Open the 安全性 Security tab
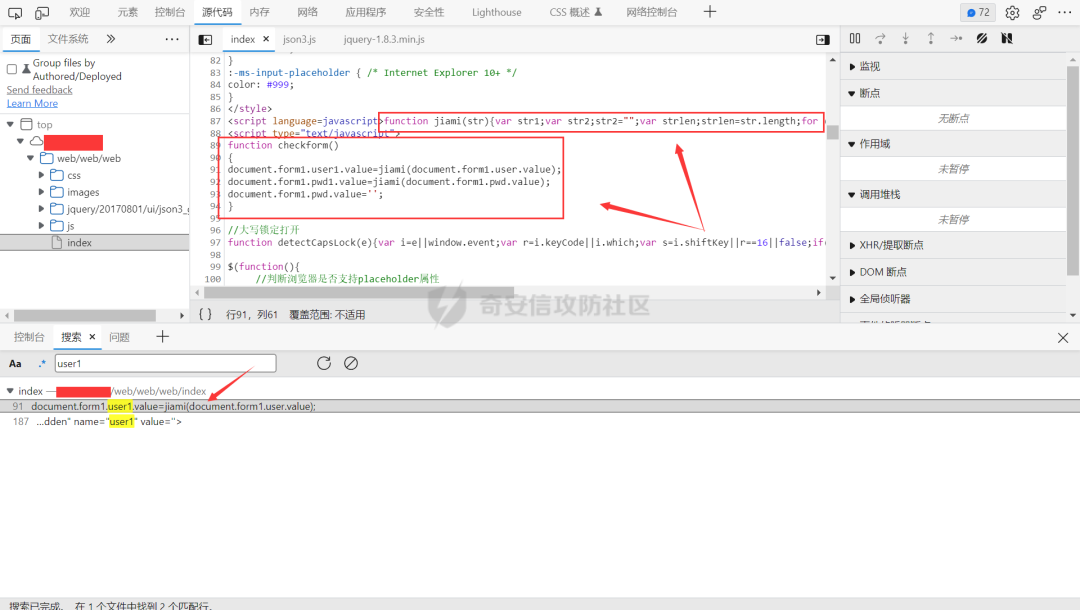This screenshot has width=1080, height=610. [x=428, y=12]
